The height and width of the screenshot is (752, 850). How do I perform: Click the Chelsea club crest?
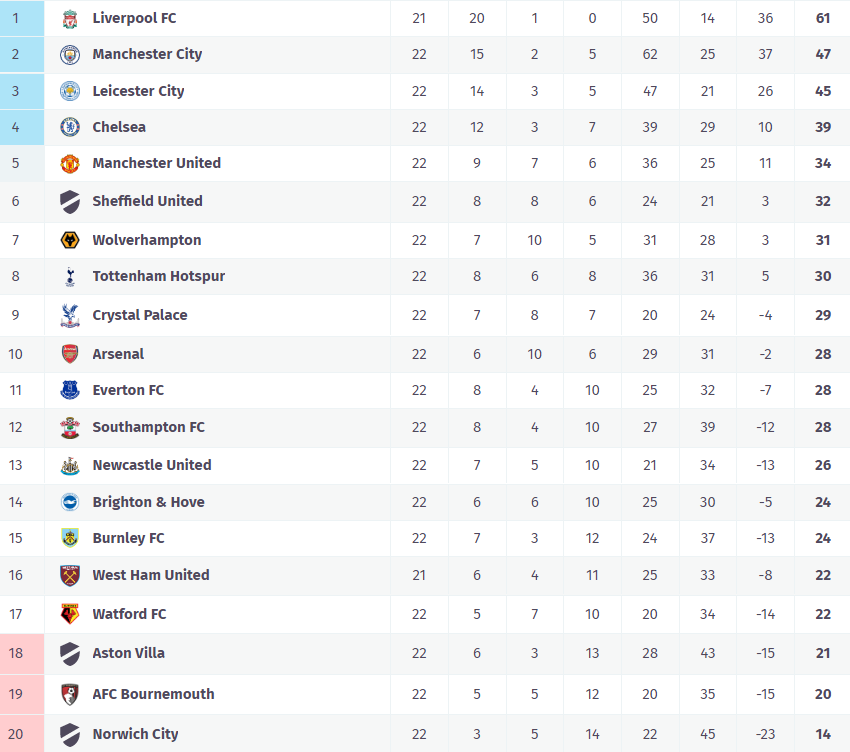click(x=69, y=127)
